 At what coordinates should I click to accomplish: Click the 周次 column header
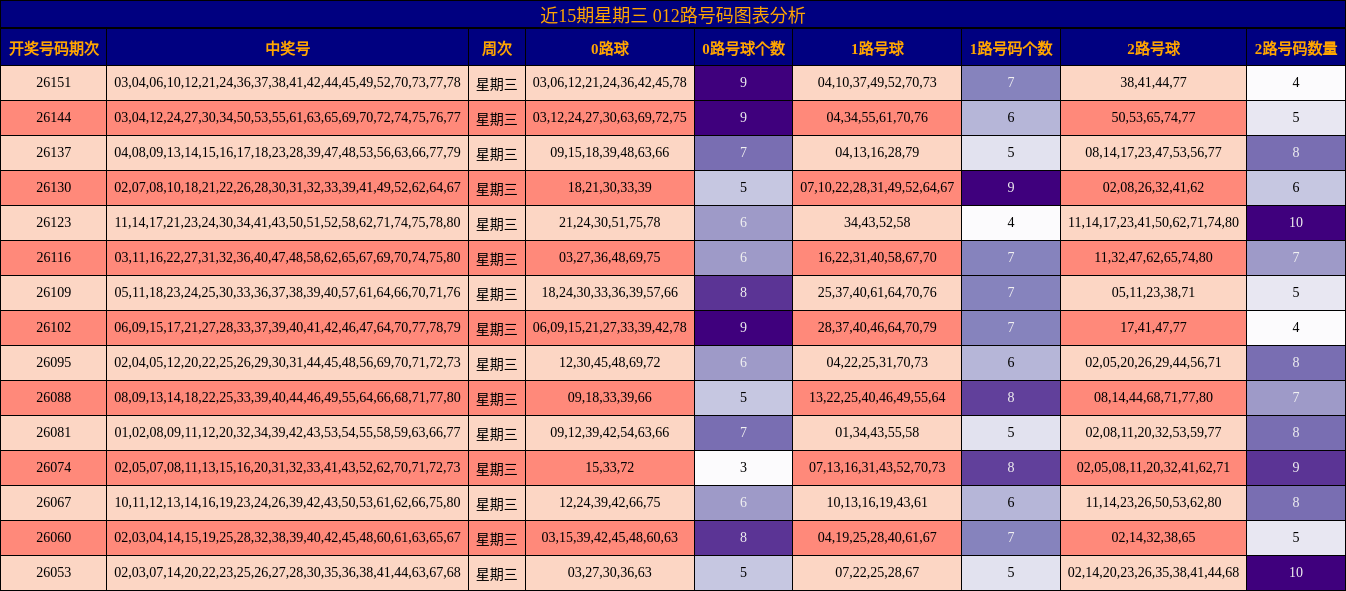point(497,48)
